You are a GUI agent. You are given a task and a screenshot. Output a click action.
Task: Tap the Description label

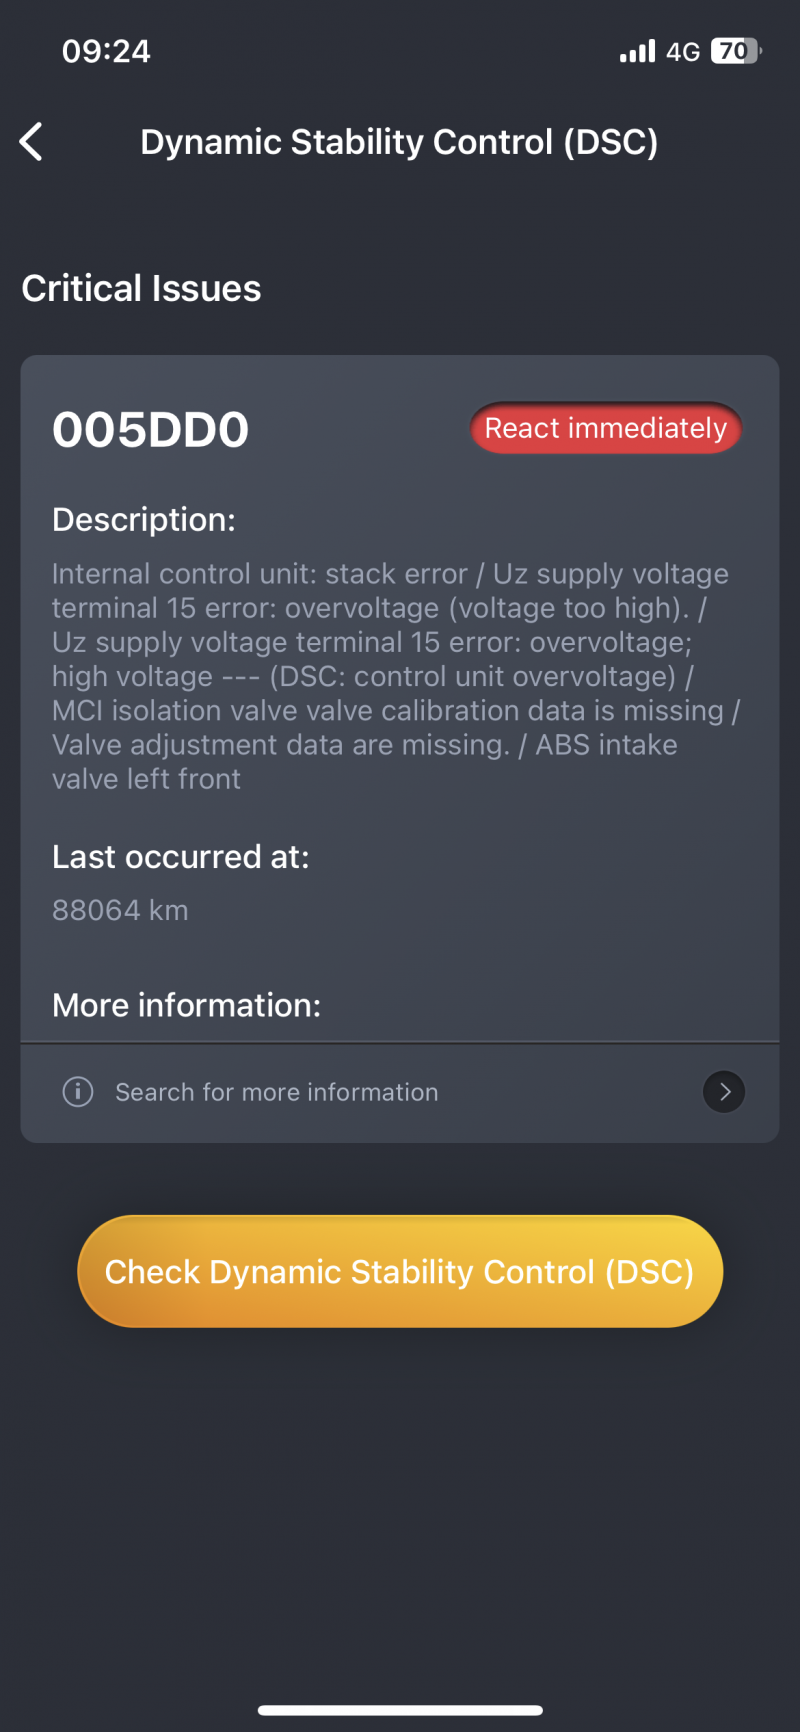tap(144, 520)
